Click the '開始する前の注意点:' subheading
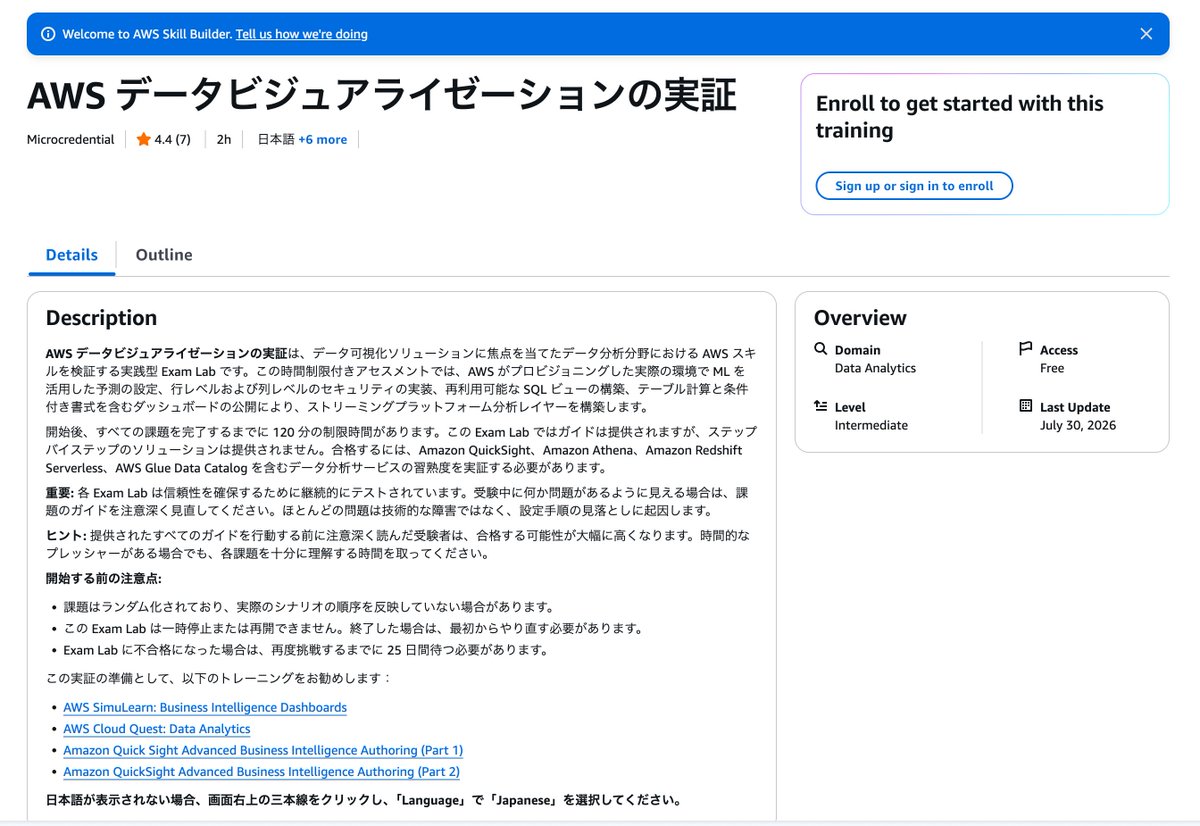Screen dimensions: 1200x826 pyautogui.click(x=104, y=578)
